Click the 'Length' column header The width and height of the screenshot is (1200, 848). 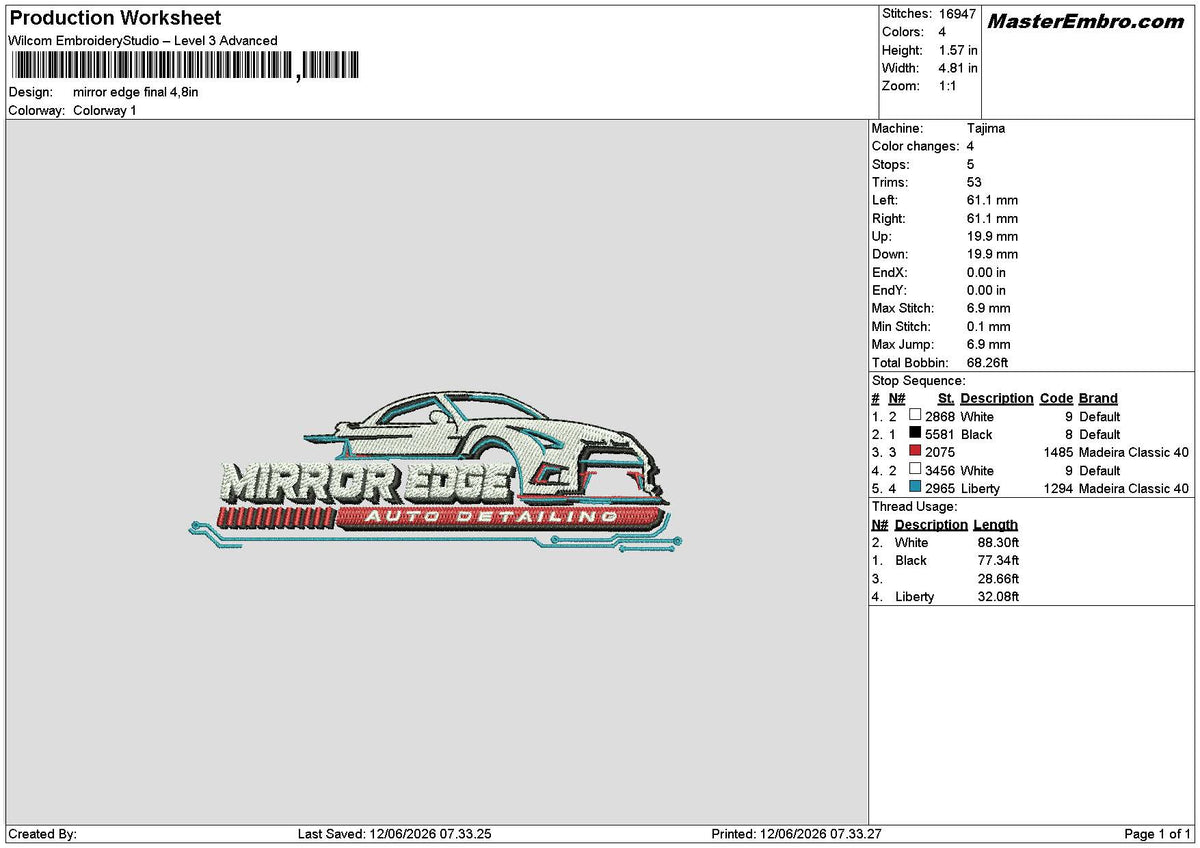point(995,524)
